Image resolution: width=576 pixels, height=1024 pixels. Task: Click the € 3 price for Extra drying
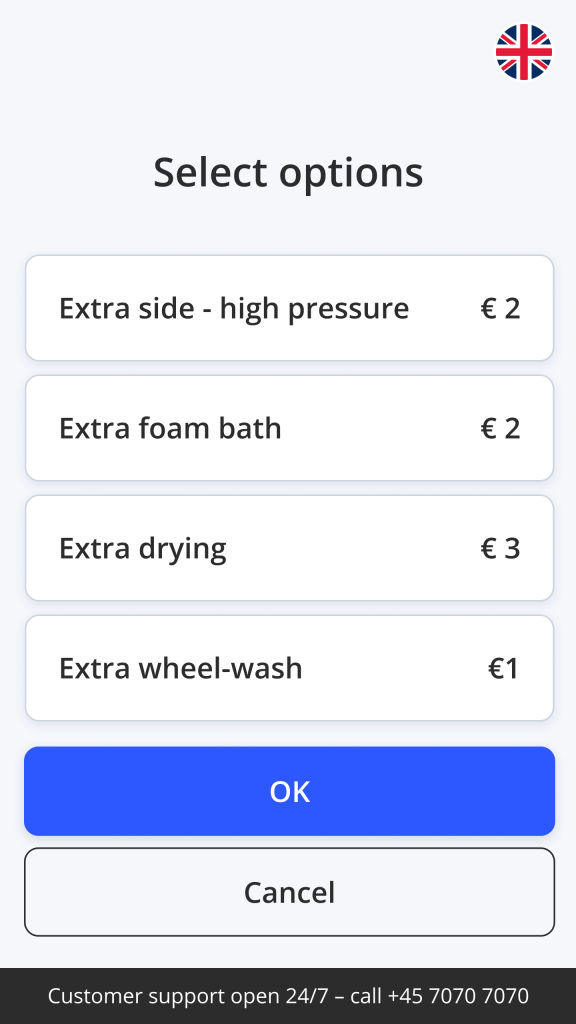coord(500,549)
